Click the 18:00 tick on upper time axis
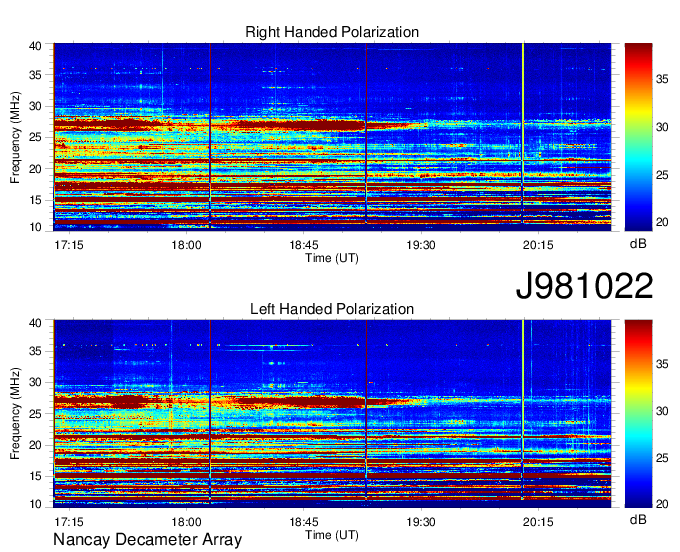The height and width of the screenshot is (552, 680). pos(186,245)
